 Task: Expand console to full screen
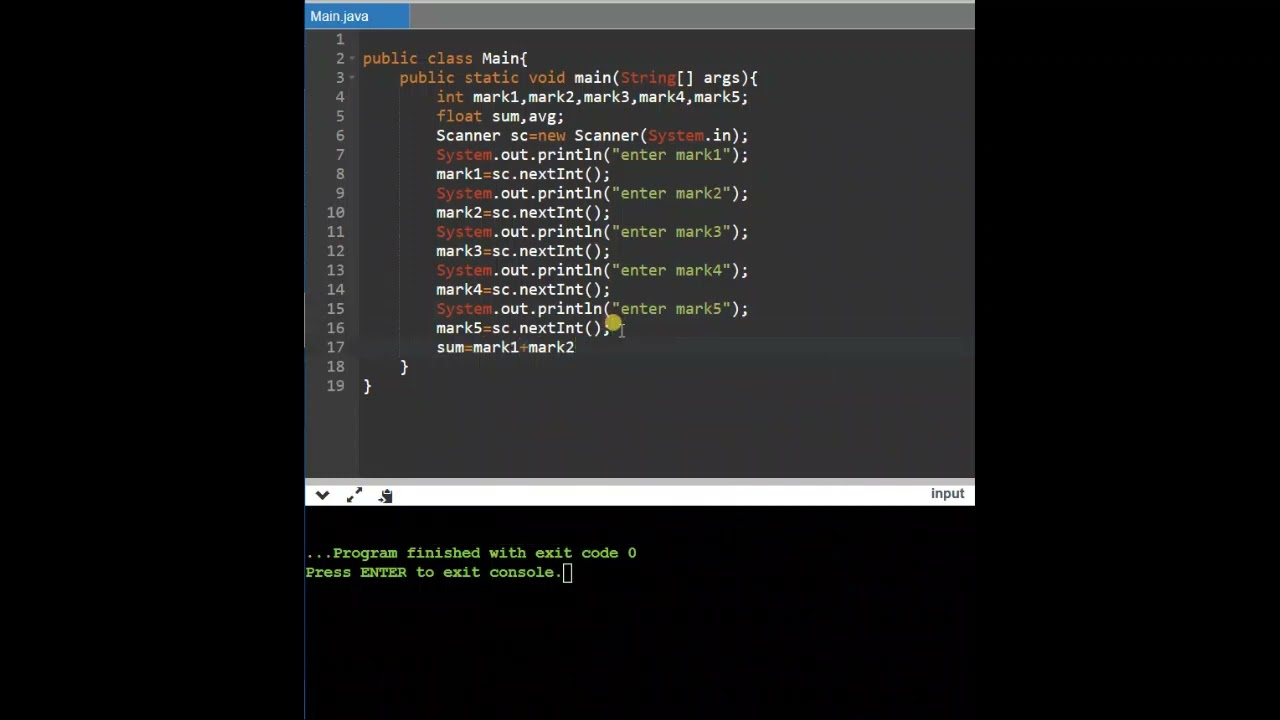pos(354,495)
